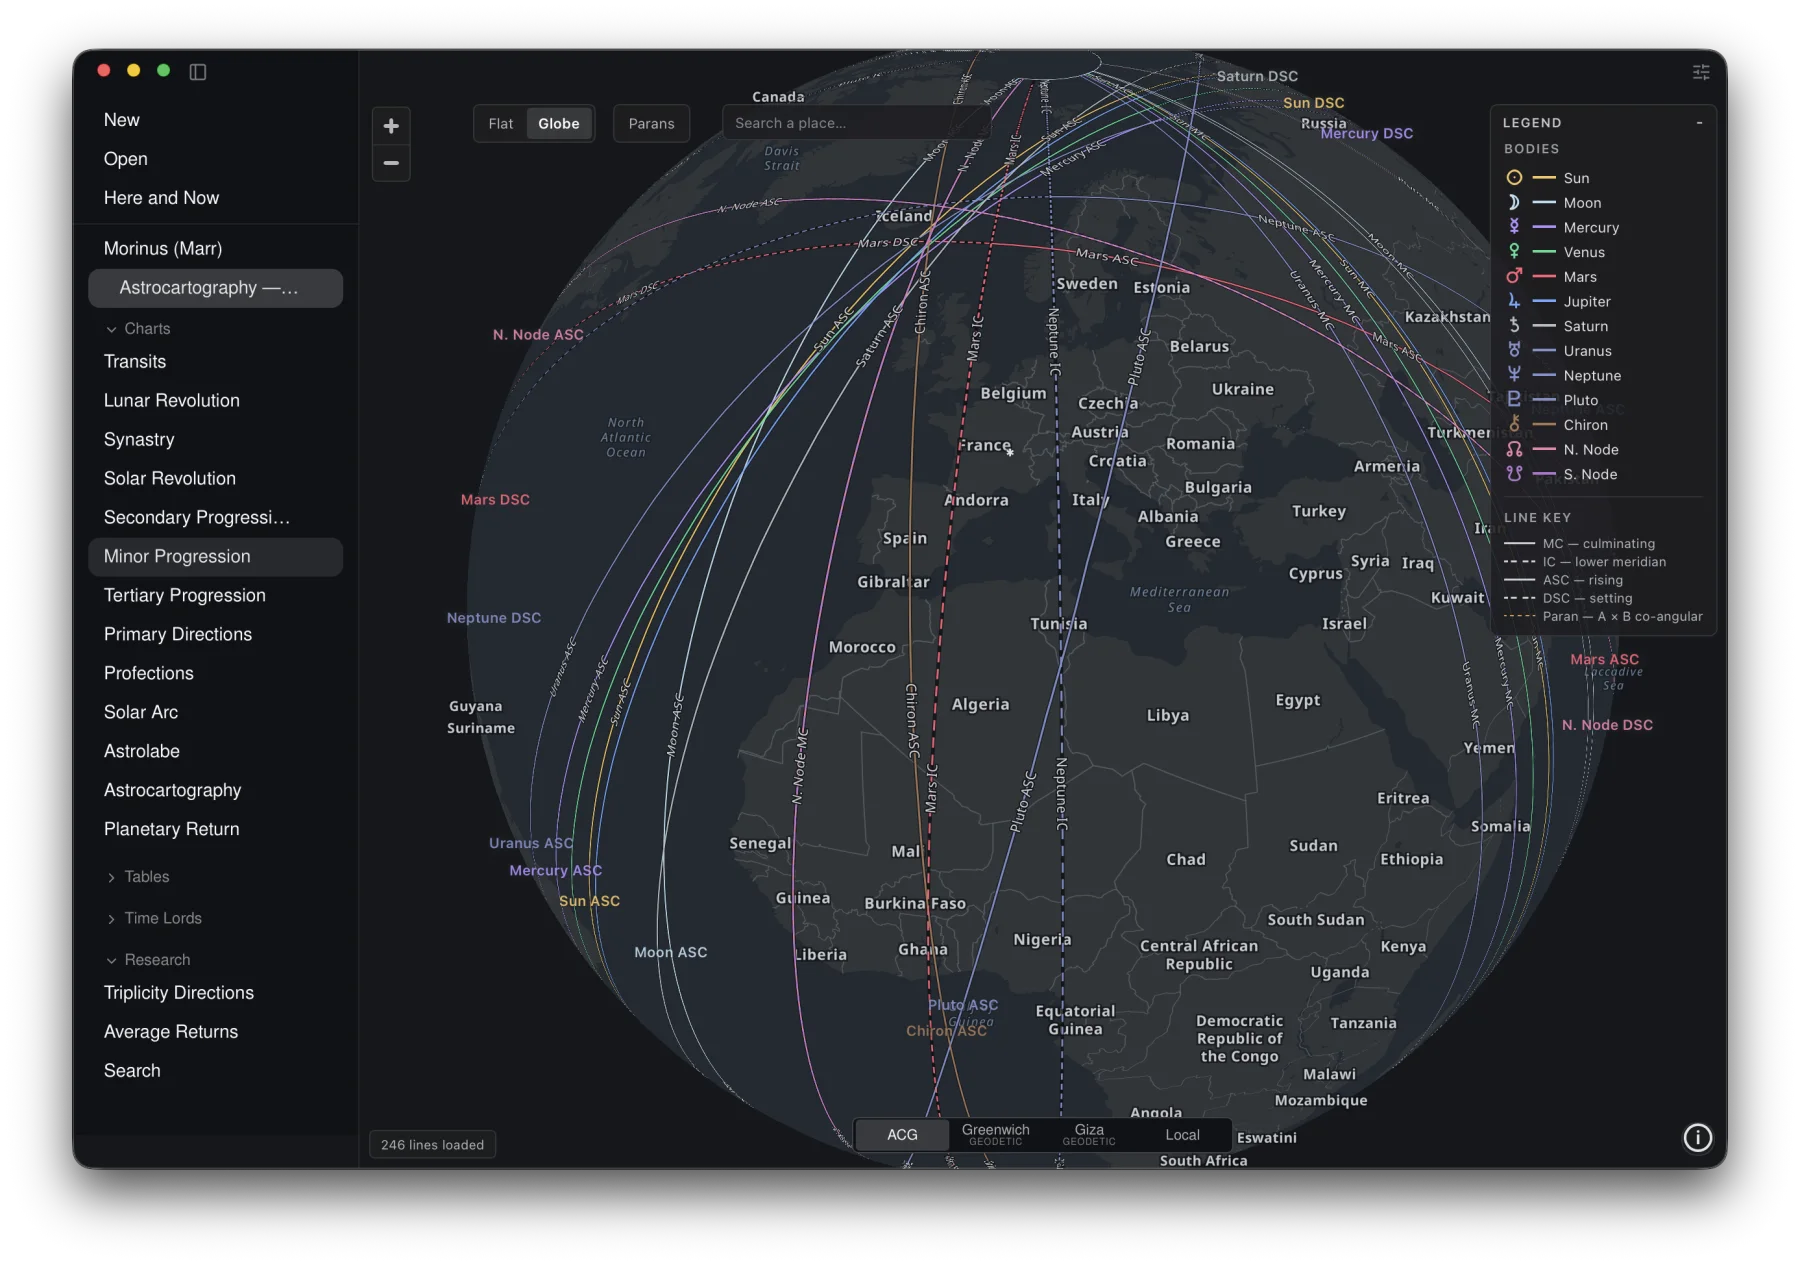Click the Saturn line color swatch
The image size is (1800, 1265).
[1544, 326]
